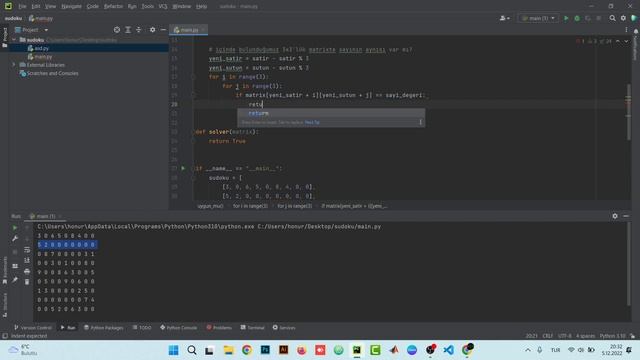The height and width of the screenshot is (360, 640).
Task: Toggle scroll to end in the Run console
Action: click(27, 260)
